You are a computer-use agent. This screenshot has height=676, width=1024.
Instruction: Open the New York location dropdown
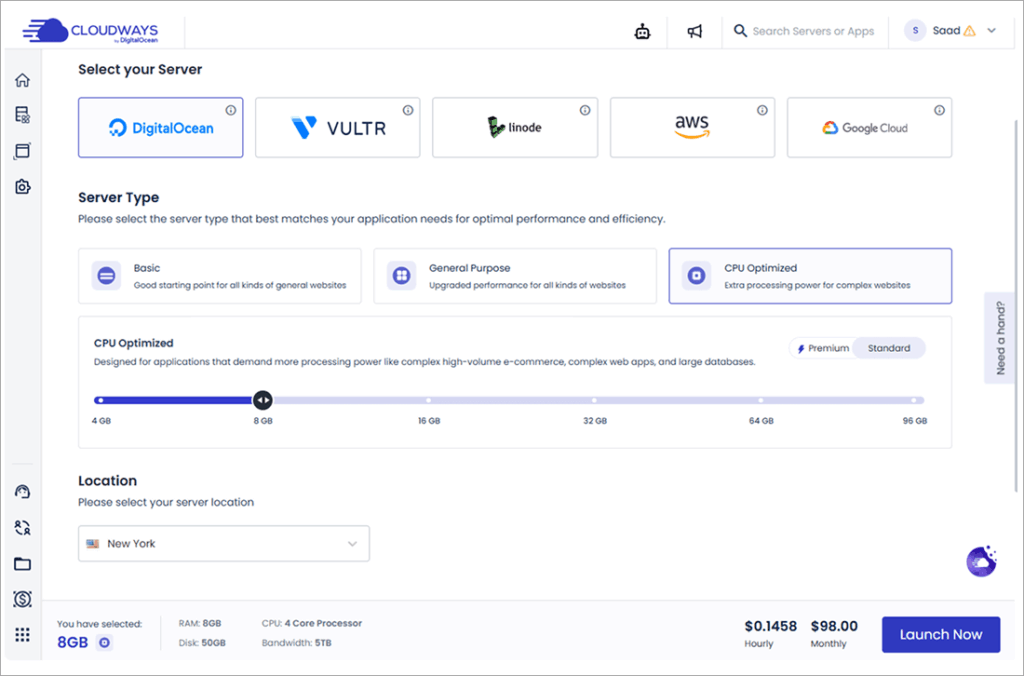(x=223, y=544)
